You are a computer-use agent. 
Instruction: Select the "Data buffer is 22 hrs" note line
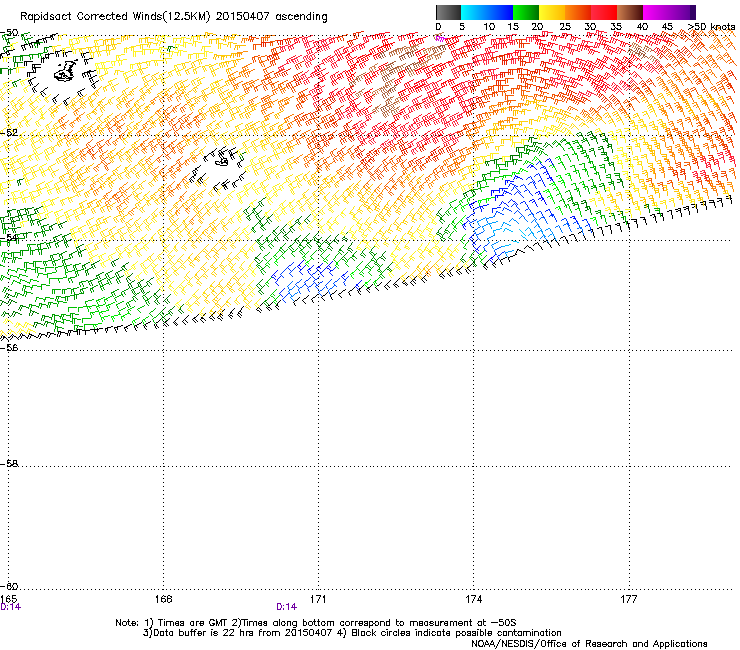coord(352,633)
